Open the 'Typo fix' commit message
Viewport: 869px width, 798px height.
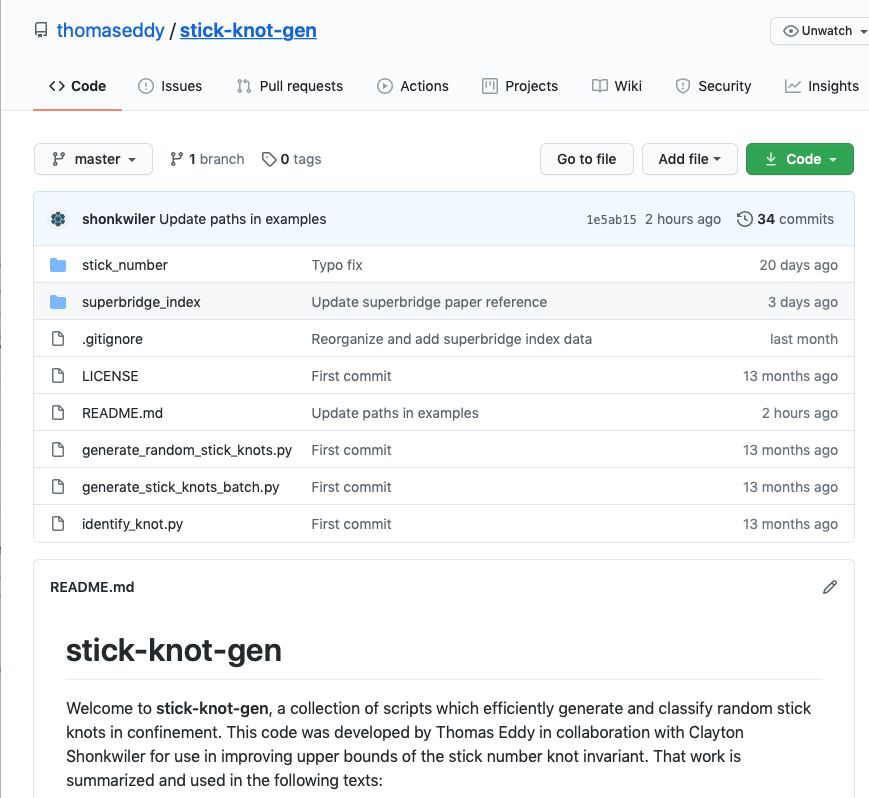[337, 265]
